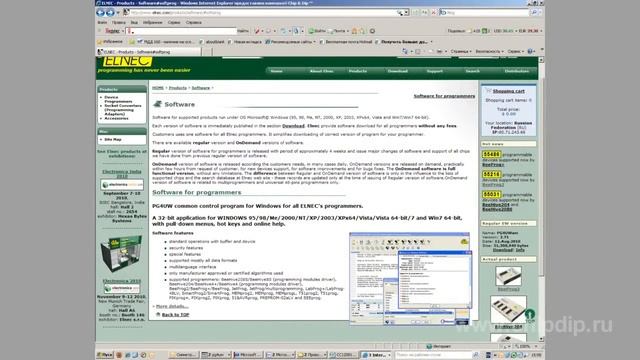Click the ELNEC logo on the page
Viewport: 640px width, 360px height.
point(127,62)
